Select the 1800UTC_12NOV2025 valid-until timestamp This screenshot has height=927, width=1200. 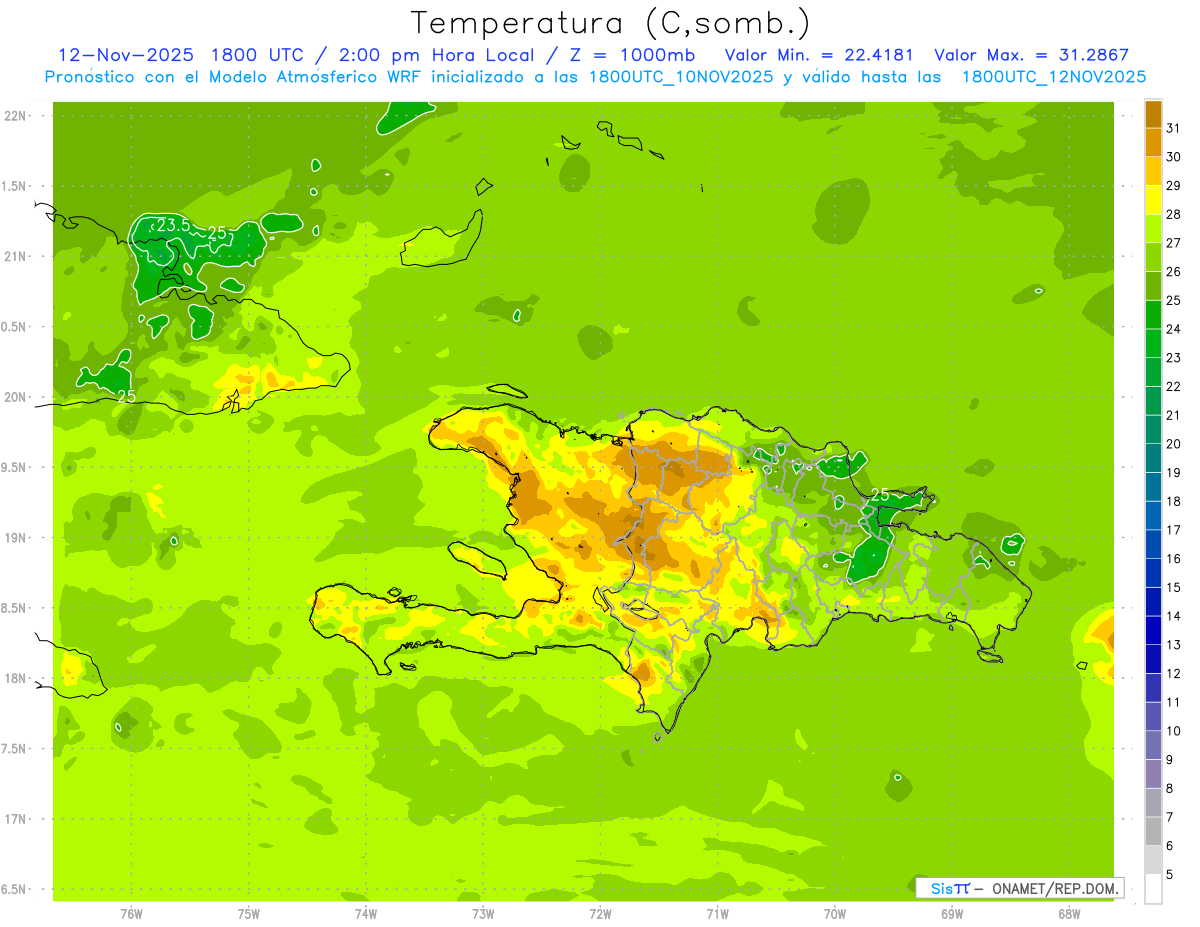click(1053, 77)
